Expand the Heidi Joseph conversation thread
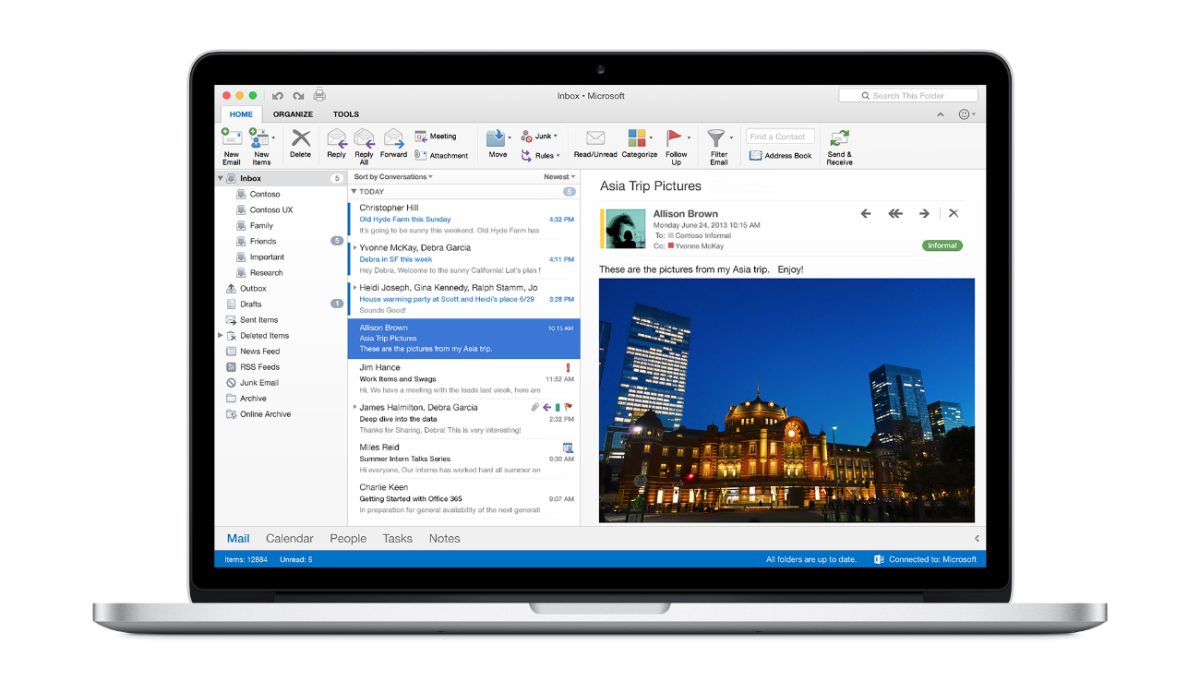This screenshot has width=1200, height=692. pos(355,287)
